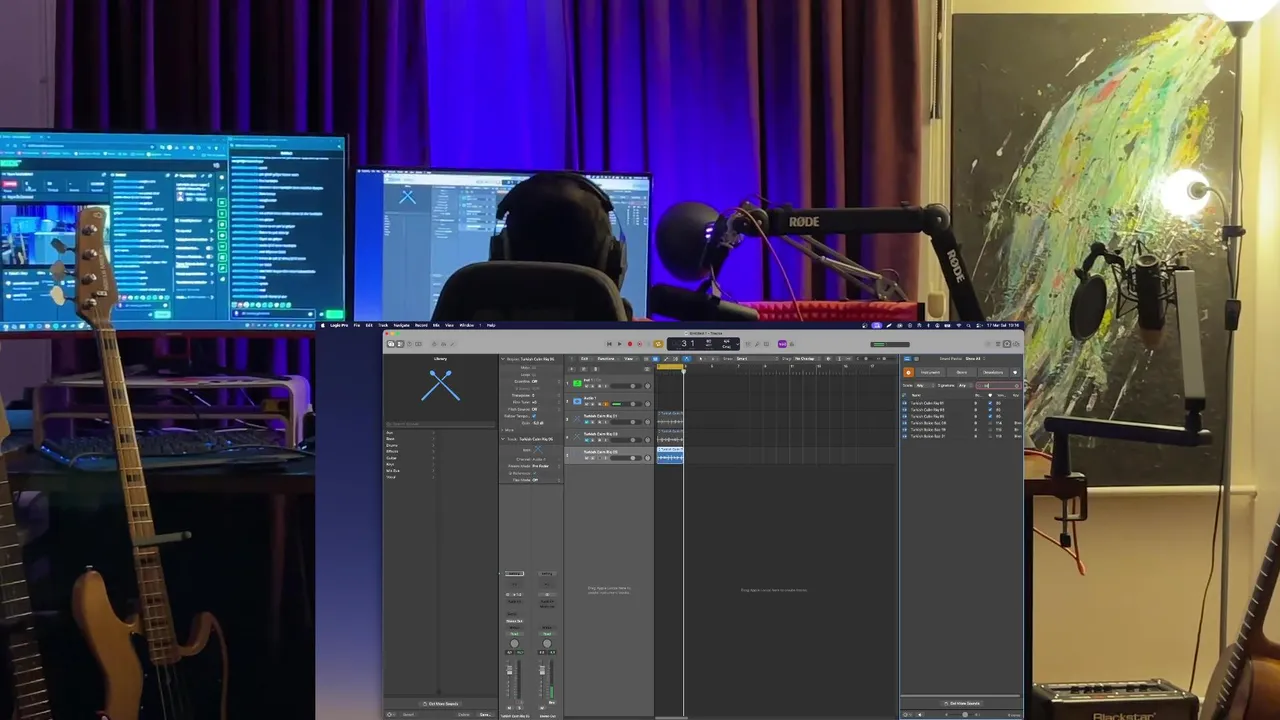Collapse the Track inspector disclosure triangle
The width and height of the screenshot is (1280, 720).
[x=503, y=439]
